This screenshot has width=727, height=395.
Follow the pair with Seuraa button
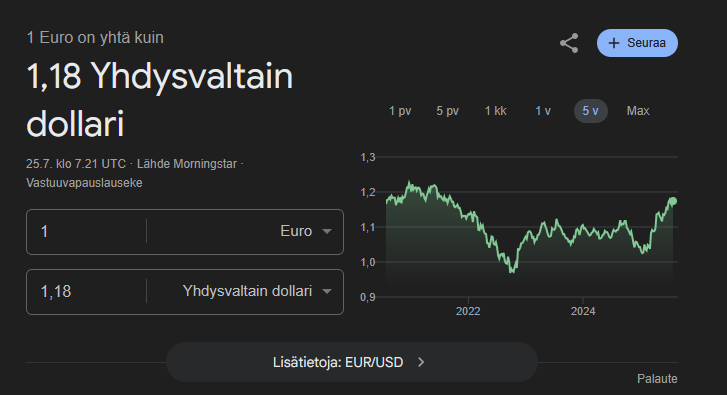[638, 43]
